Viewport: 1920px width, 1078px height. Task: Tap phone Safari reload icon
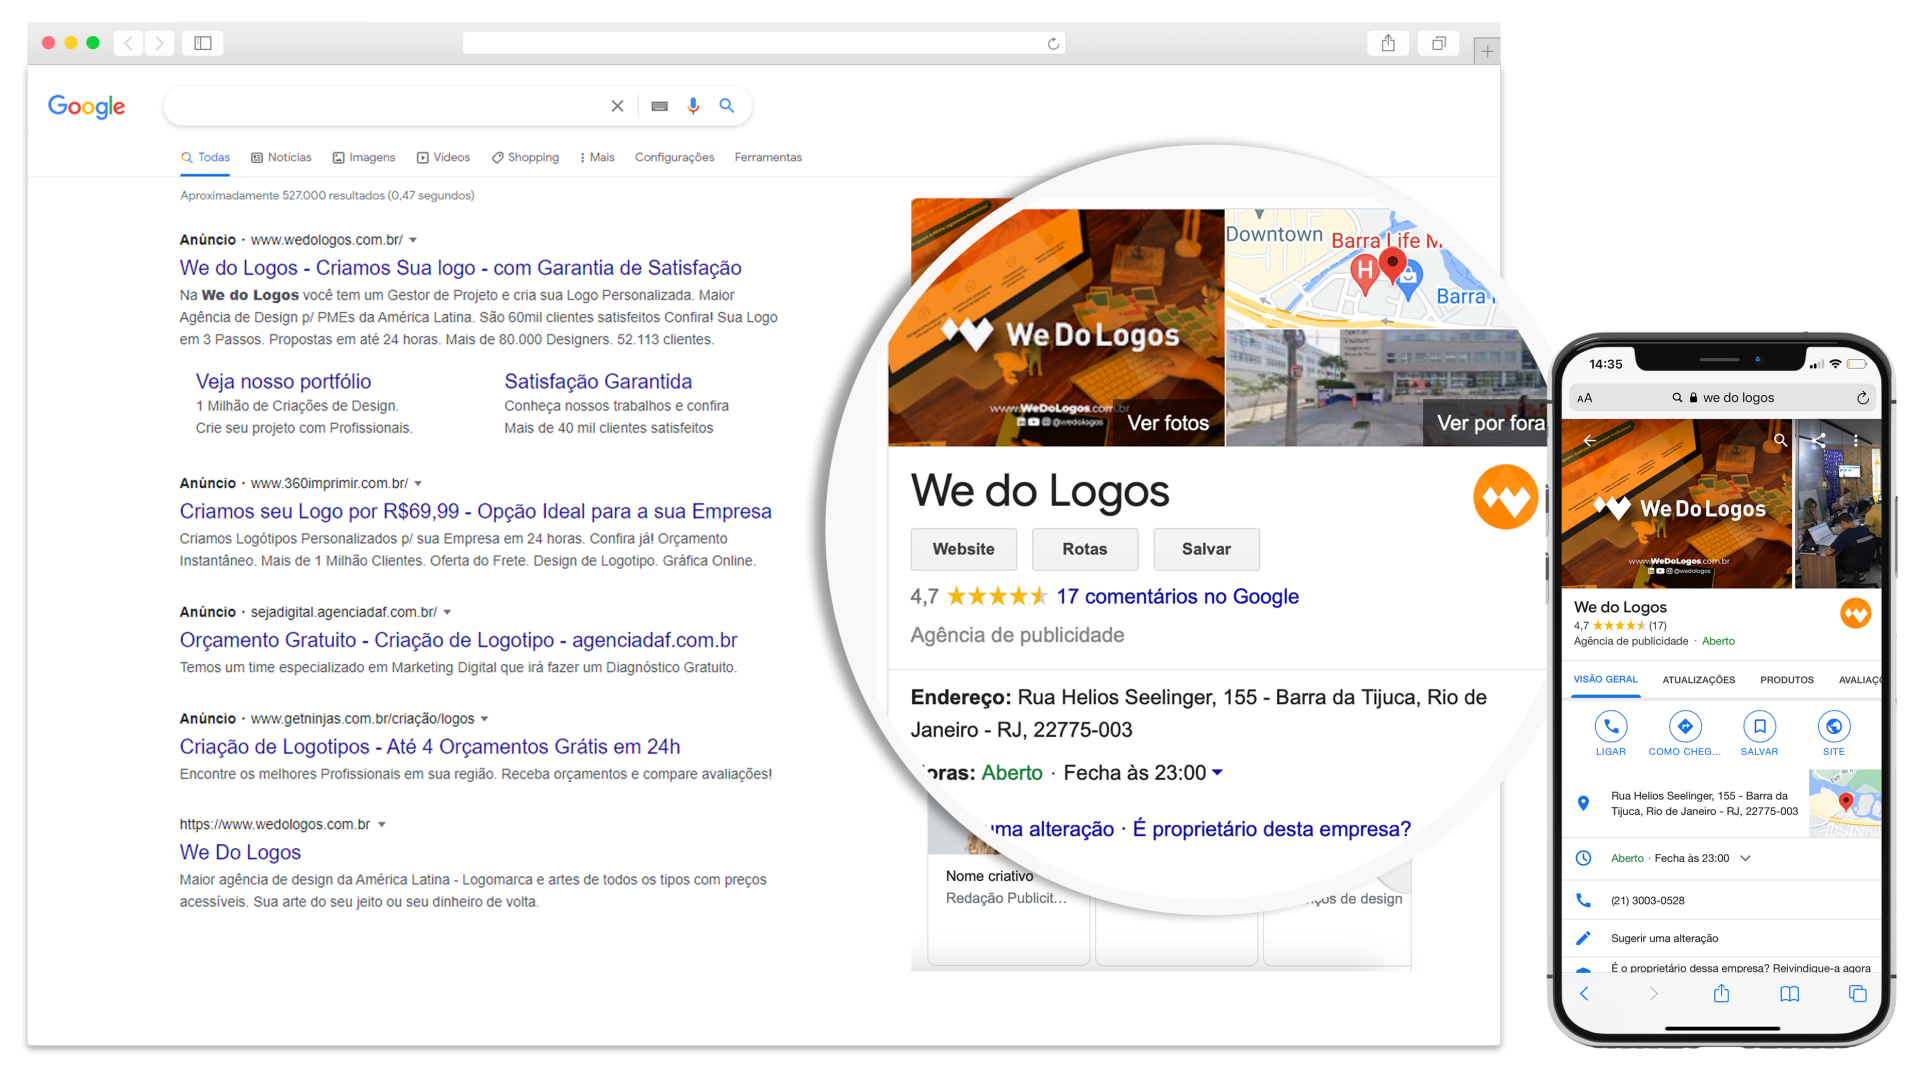(x=1863, y=398)
